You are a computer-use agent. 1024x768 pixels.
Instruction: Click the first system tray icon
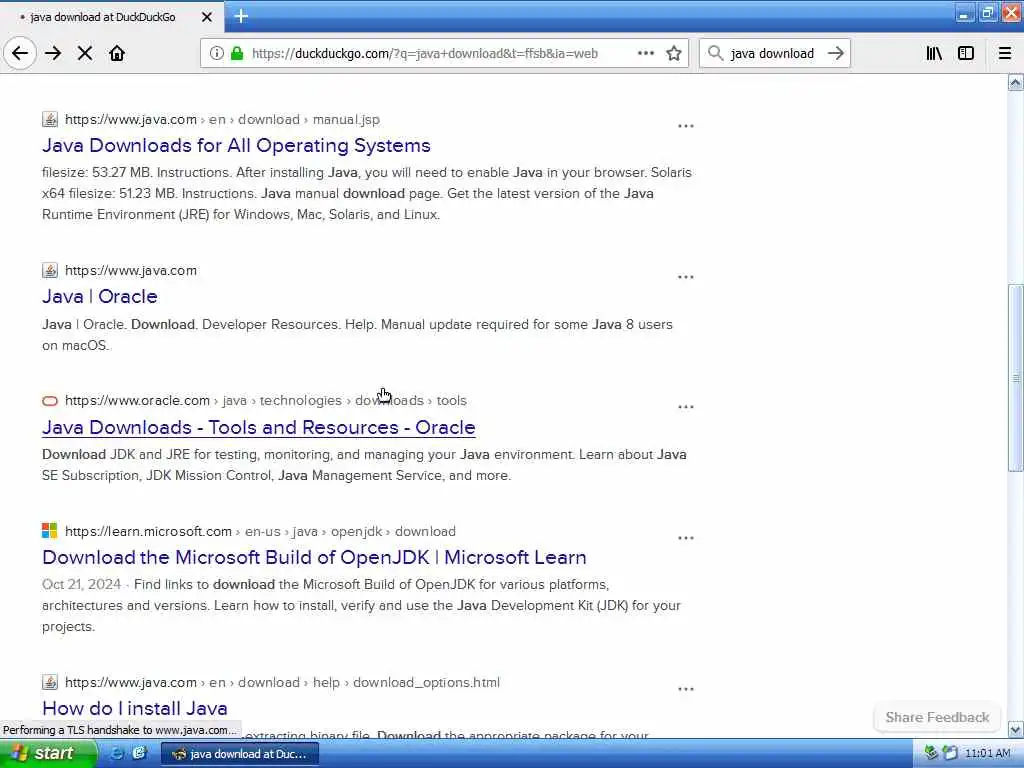(931, 753)
